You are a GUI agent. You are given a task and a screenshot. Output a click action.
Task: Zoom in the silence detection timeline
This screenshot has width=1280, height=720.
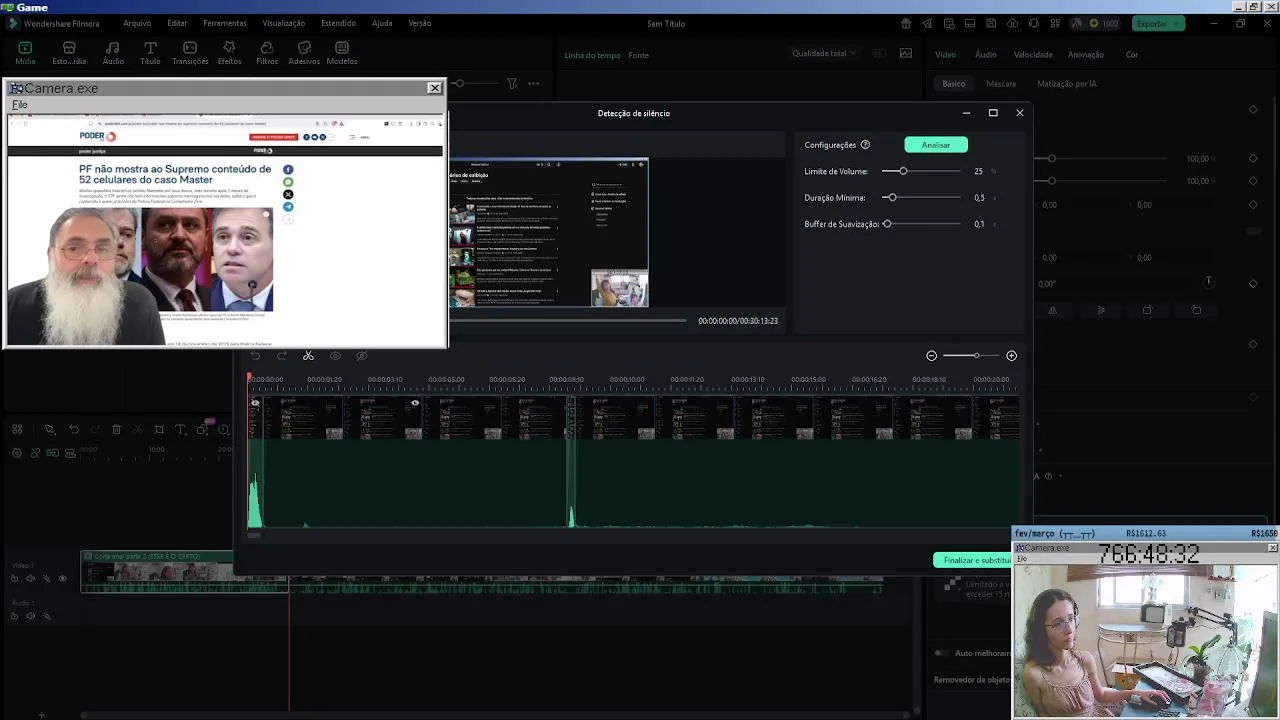click(1011, 356)
